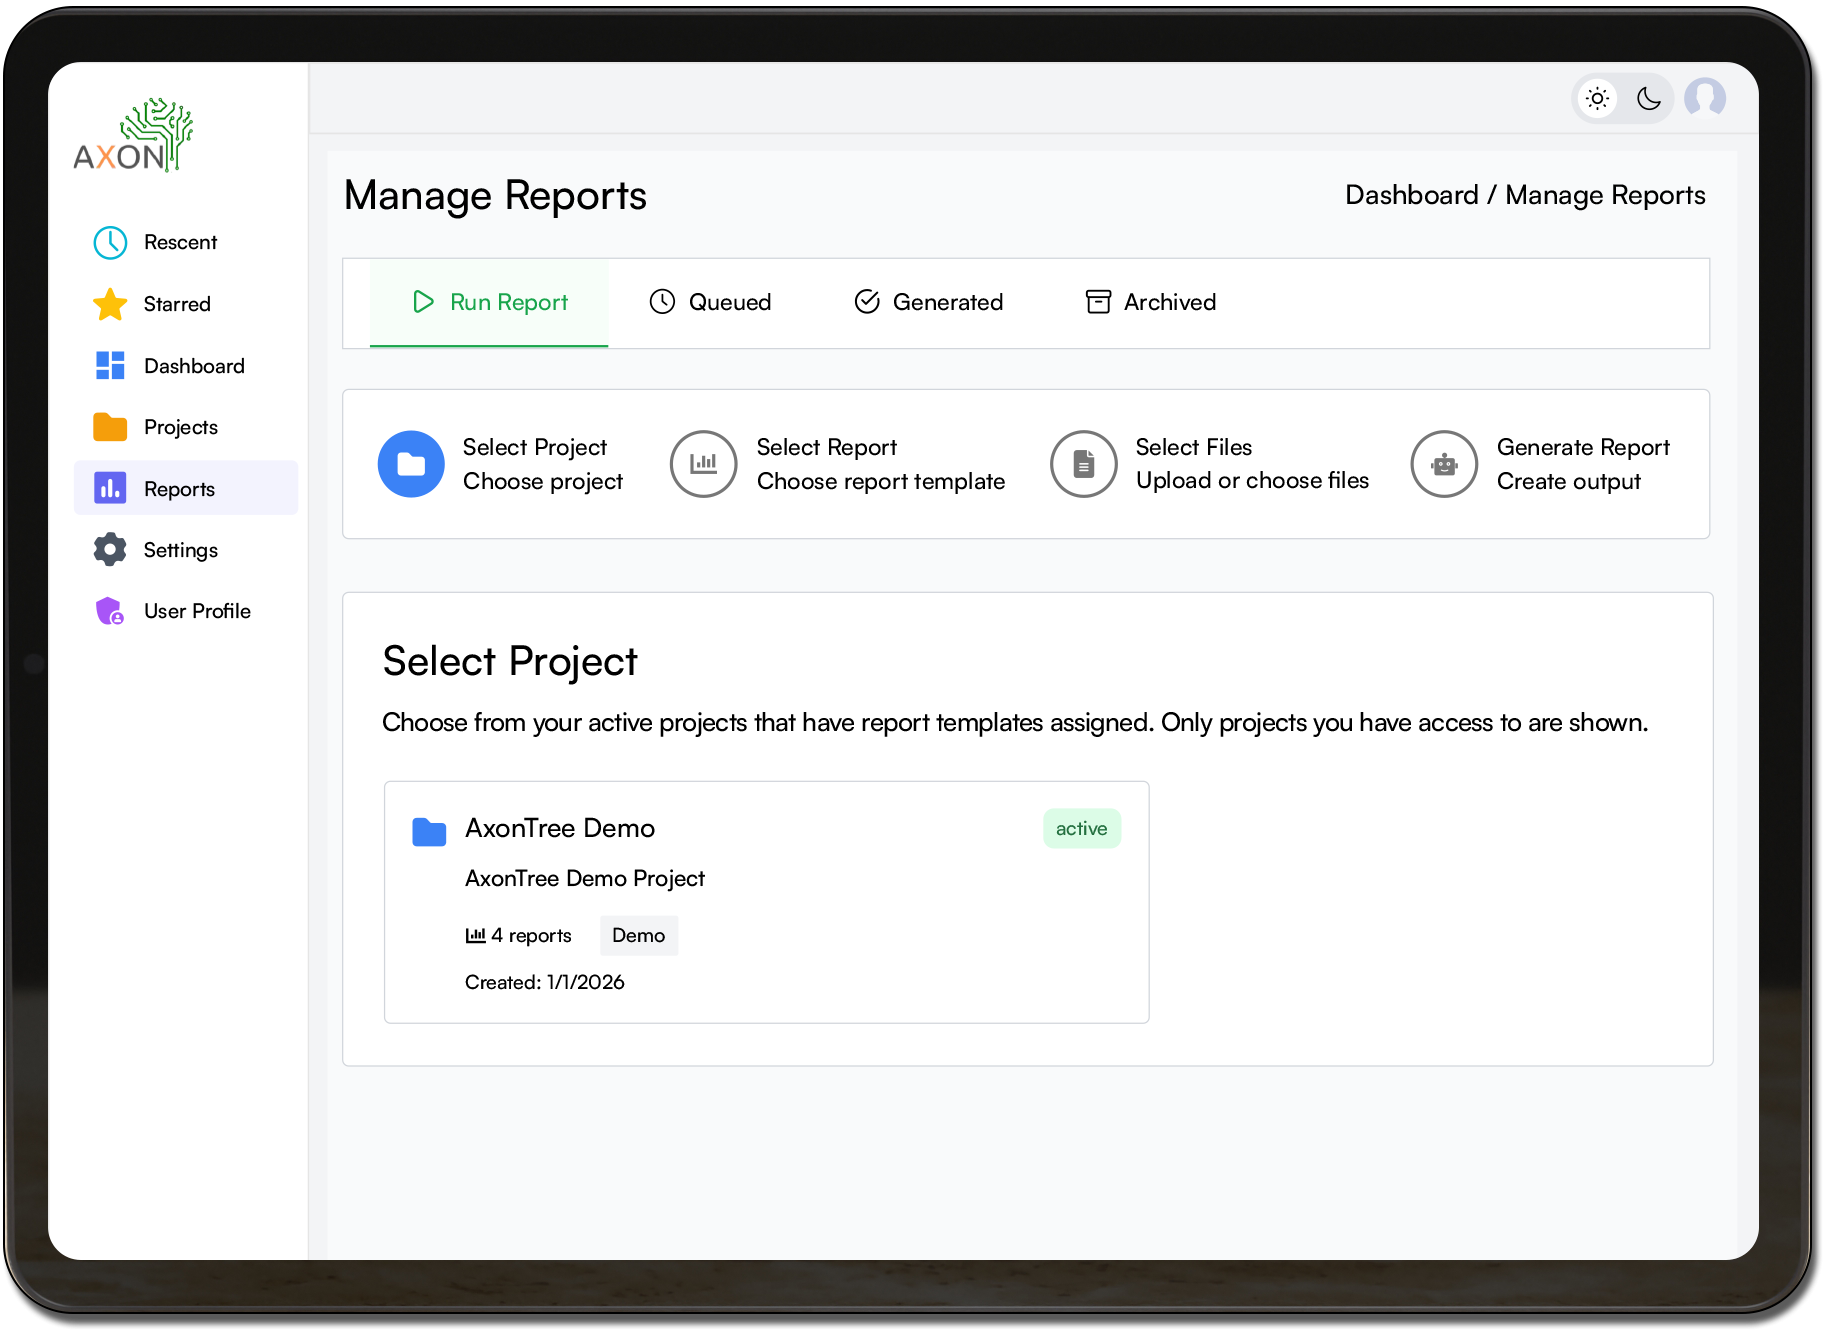Click the yellow Starred star icon
This screenshot has height=1330, width=1823.
click(110, 304)
